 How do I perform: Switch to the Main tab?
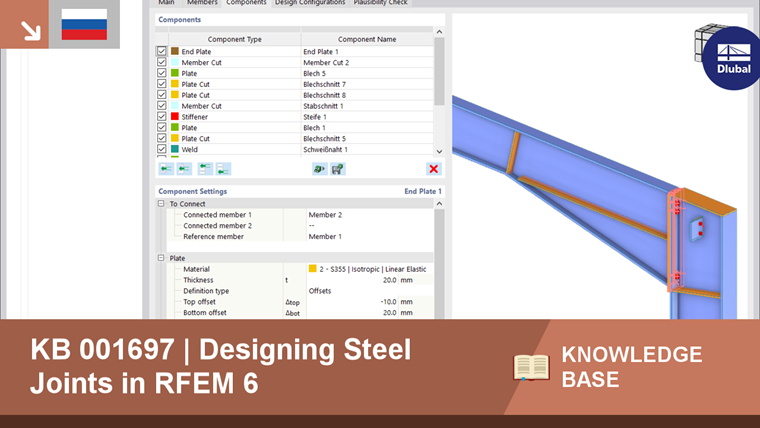pyautogui.click(x=166, y=3)
